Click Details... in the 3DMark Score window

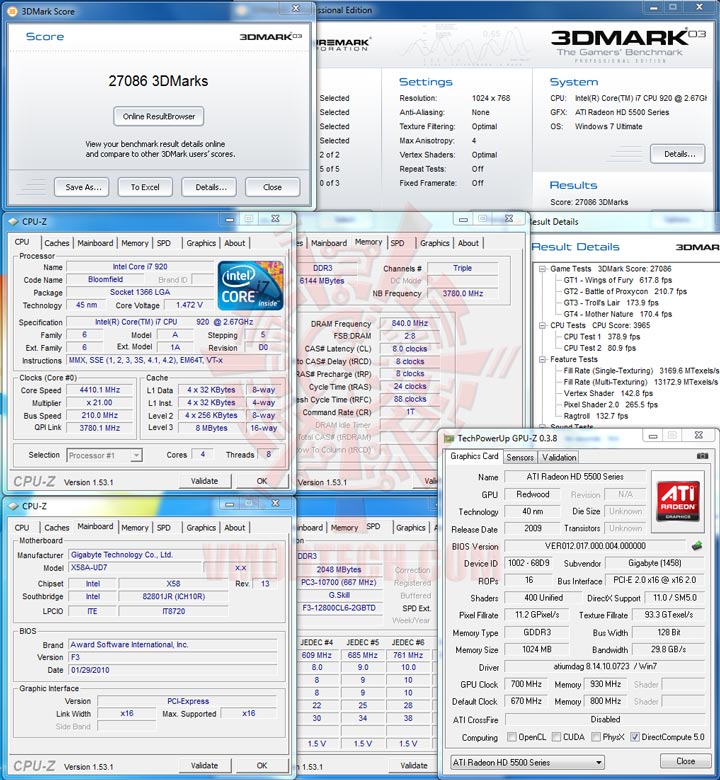[210, 187]
